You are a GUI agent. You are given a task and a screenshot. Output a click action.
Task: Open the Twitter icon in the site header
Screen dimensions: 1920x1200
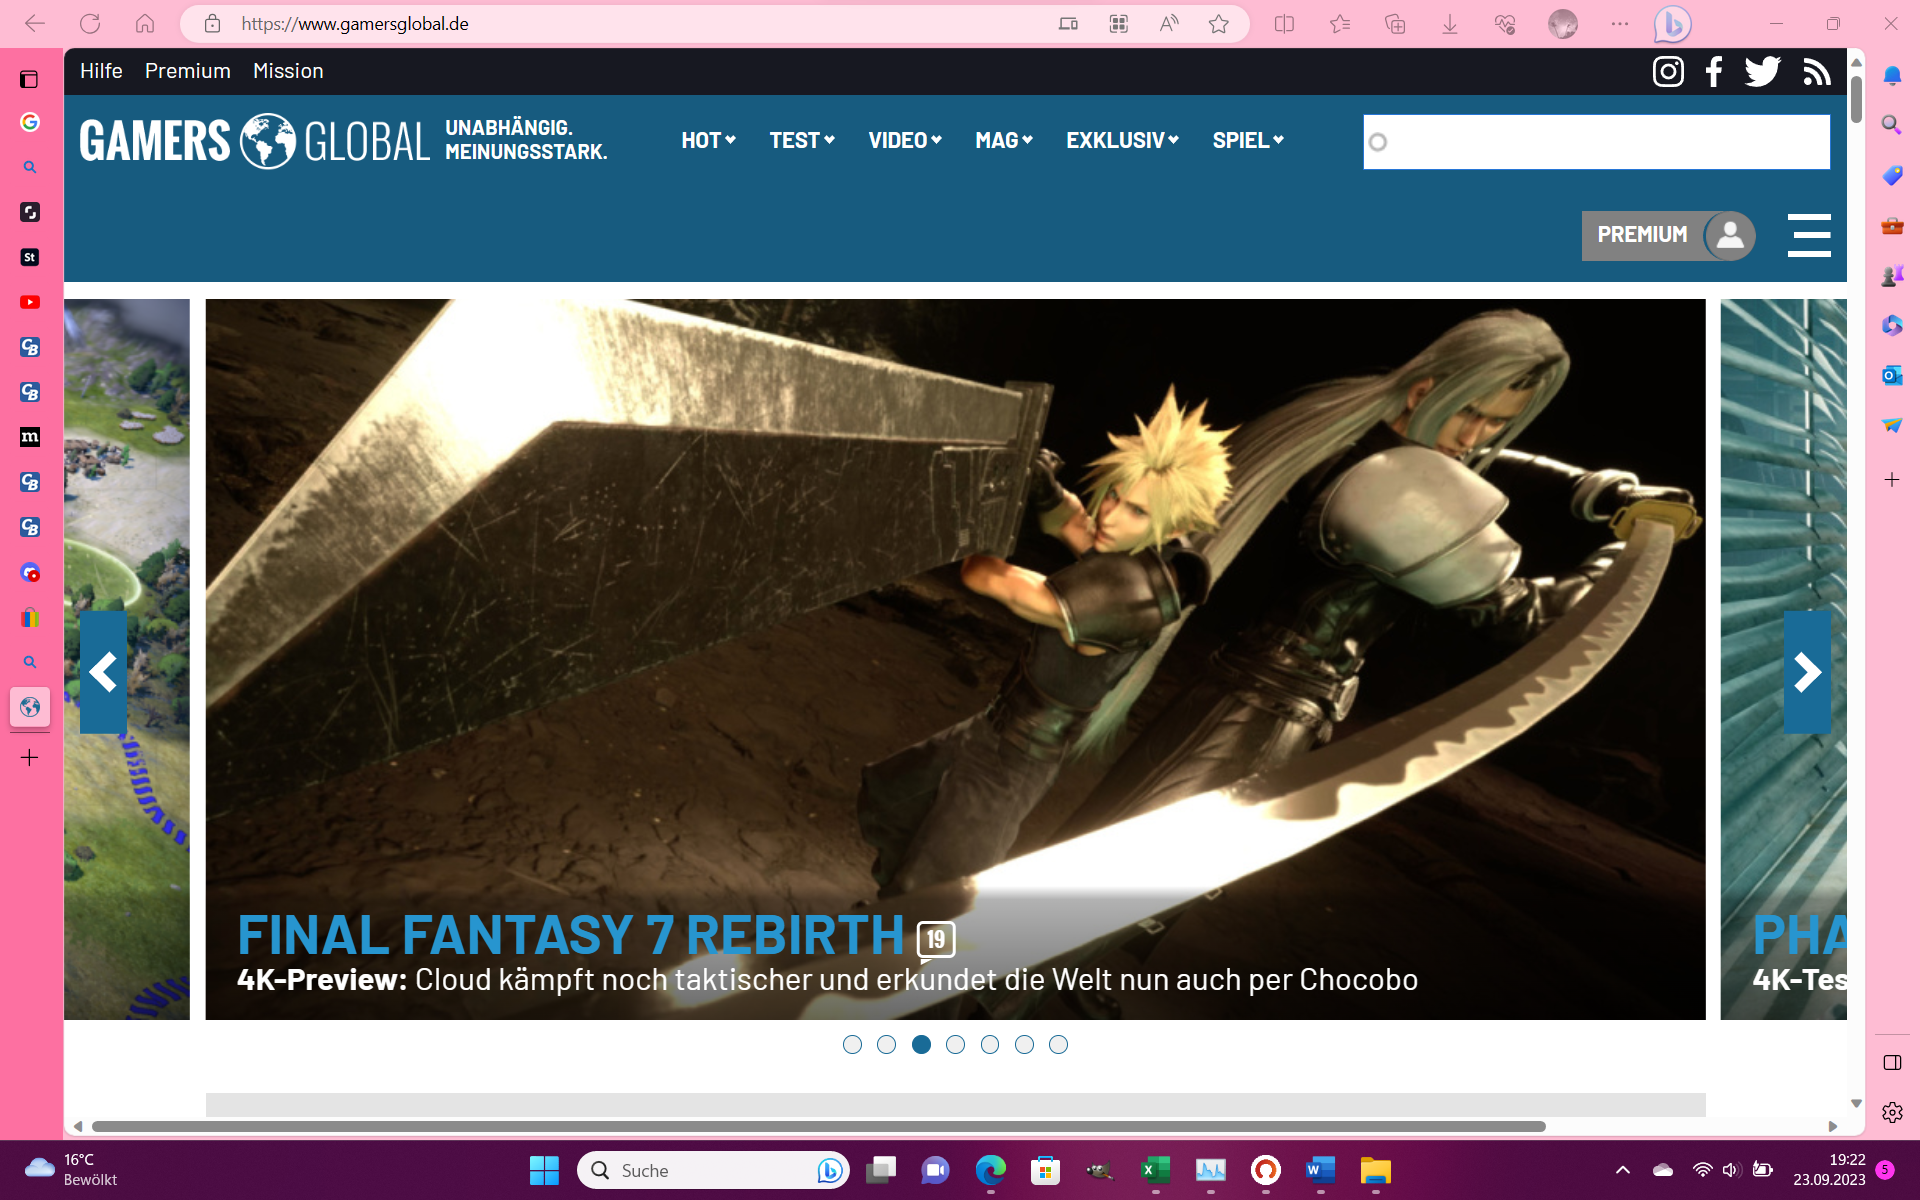[1762, 71]
